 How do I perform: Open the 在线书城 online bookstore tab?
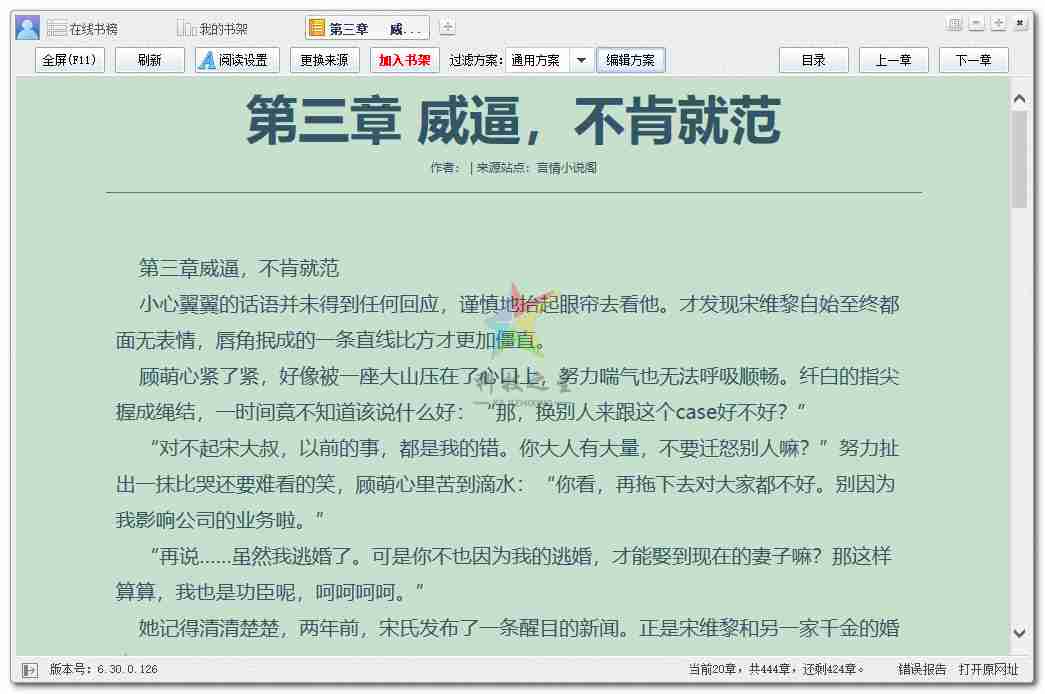click(x=83, y=29)
